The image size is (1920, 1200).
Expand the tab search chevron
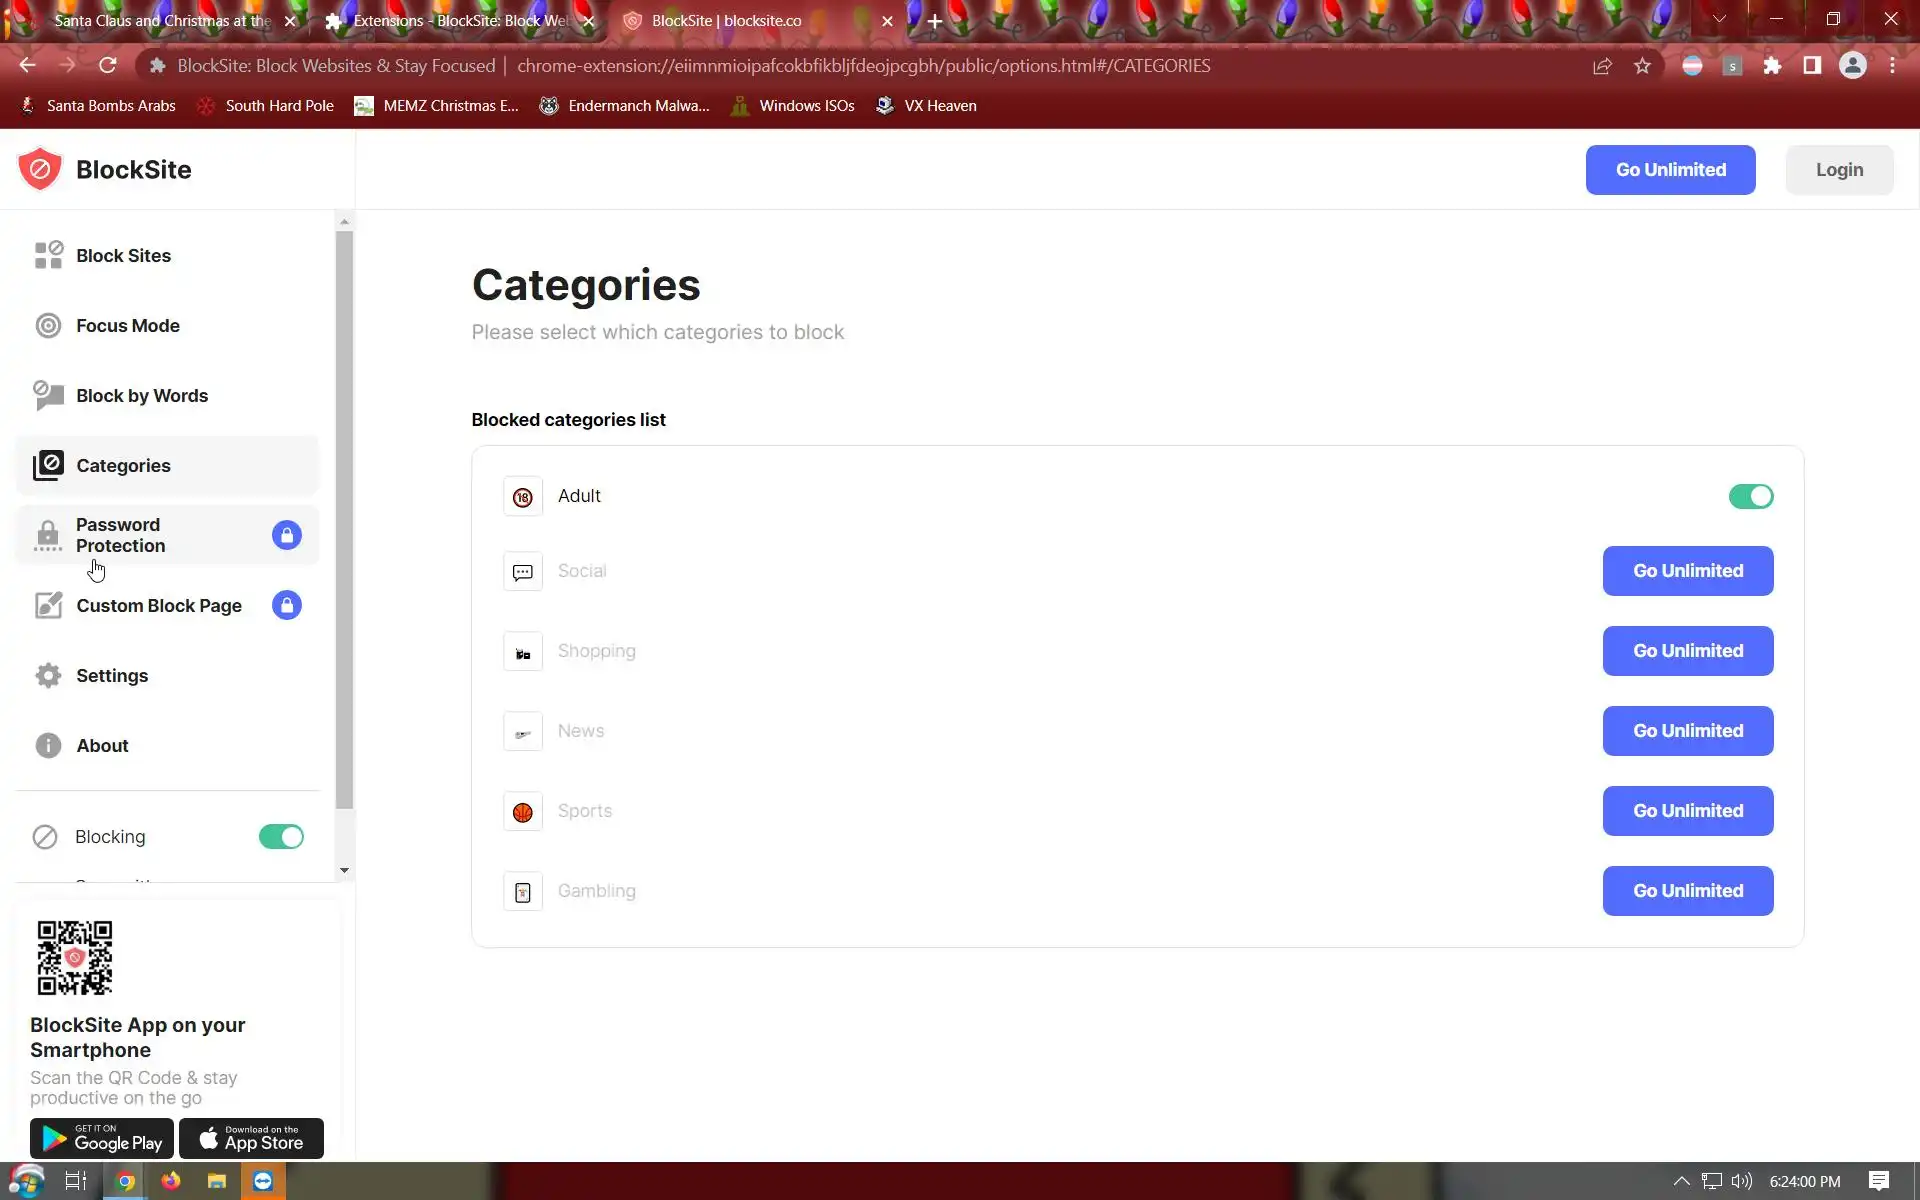click(x=1719, y=19)
